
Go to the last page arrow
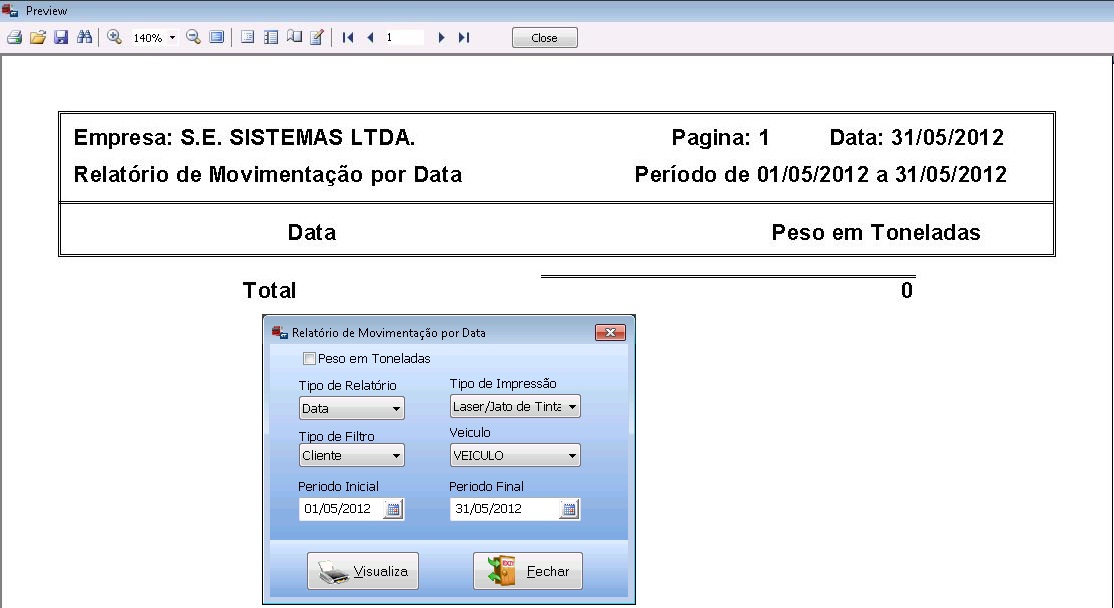coord(463,38)
